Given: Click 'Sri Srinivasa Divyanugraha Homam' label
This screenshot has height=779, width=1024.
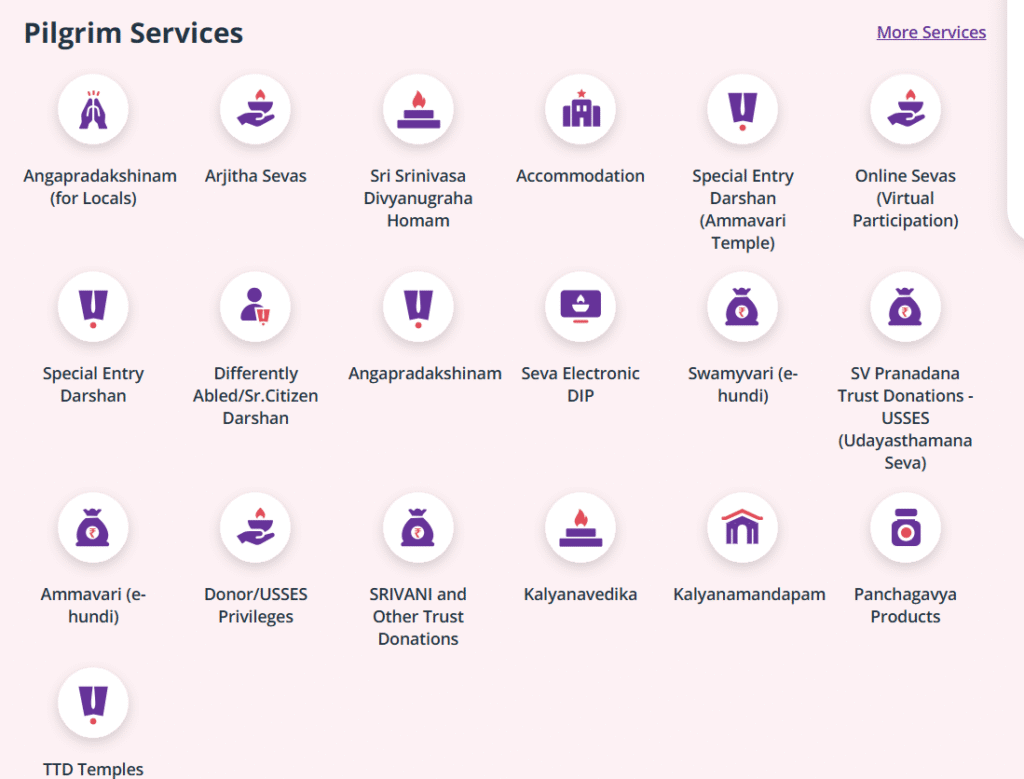Looking at the screenshot, I should (418, 198).
